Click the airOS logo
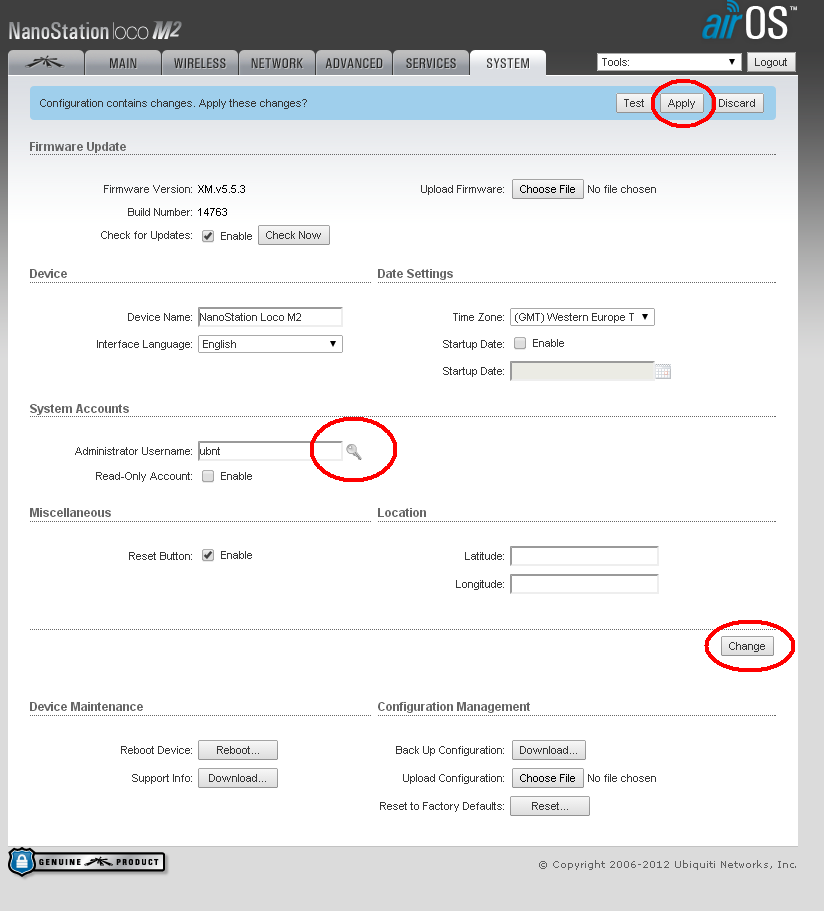 point(748,22)
